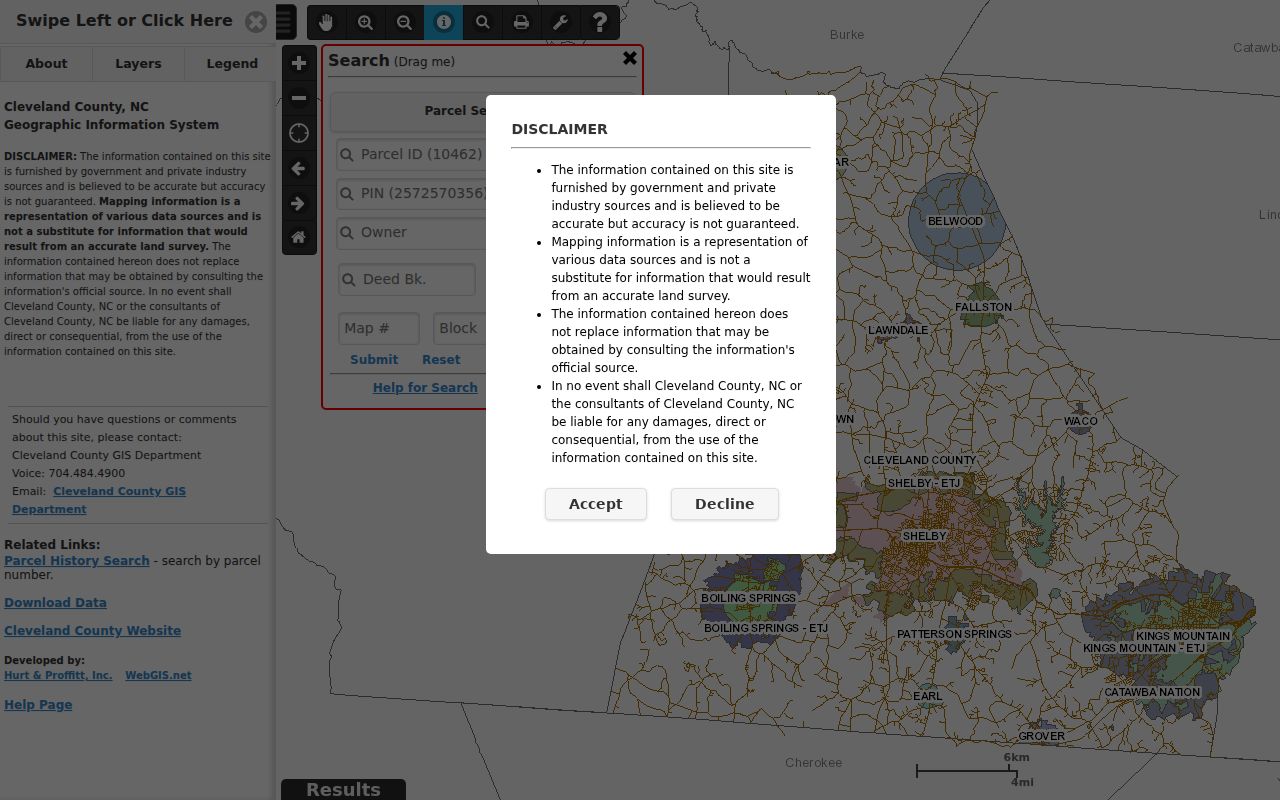Open the WebGIS.net link
Image resolution: width=1280 pixels, height=800 pixels.
point(158,675)
